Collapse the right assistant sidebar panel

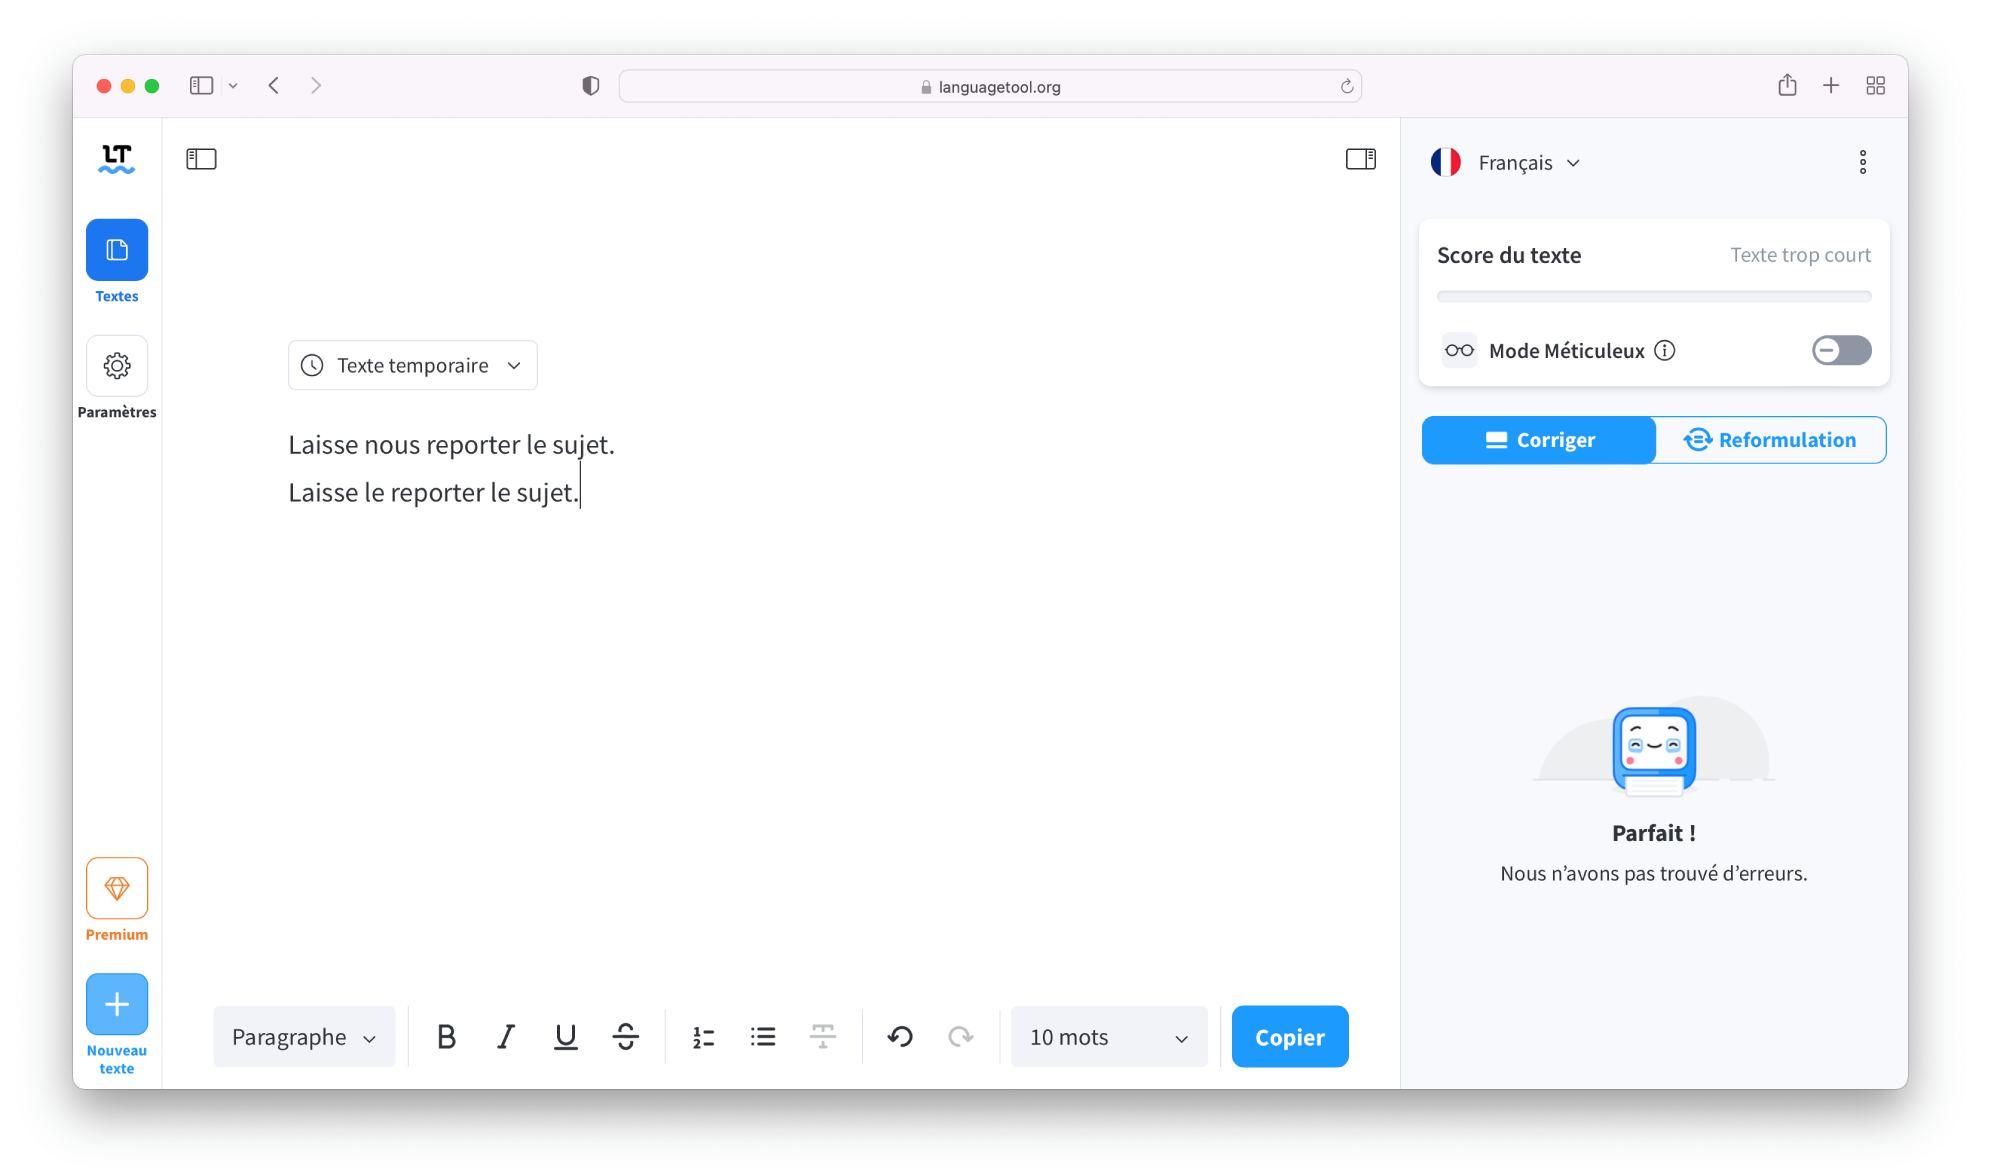pyautogui.click(x=1360, y=159)
